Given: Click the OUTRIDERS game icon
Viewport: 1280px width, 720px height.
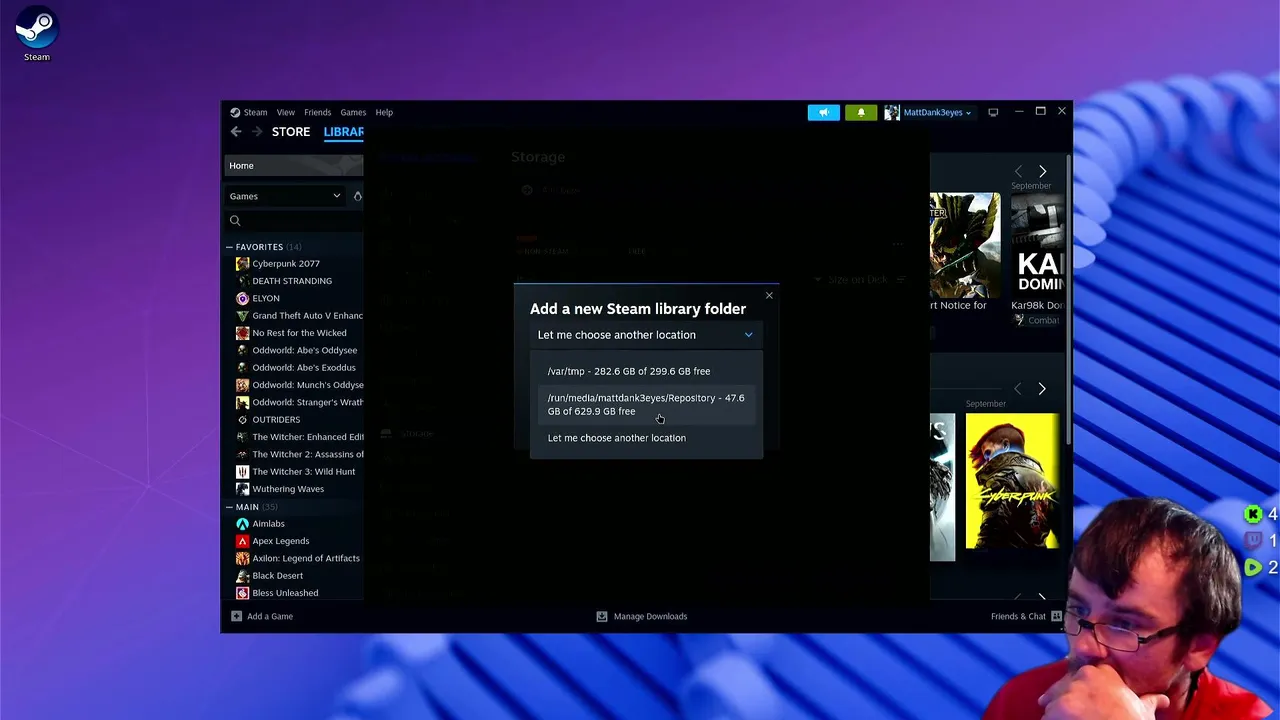Looking at the screenshot, I should coord(242,420).
